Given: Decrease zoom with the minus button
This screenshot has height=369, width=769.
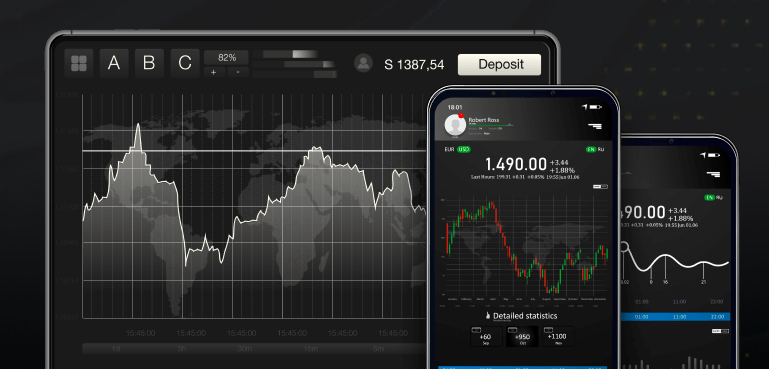Looking at the screenshot, I should pos(238,72).
